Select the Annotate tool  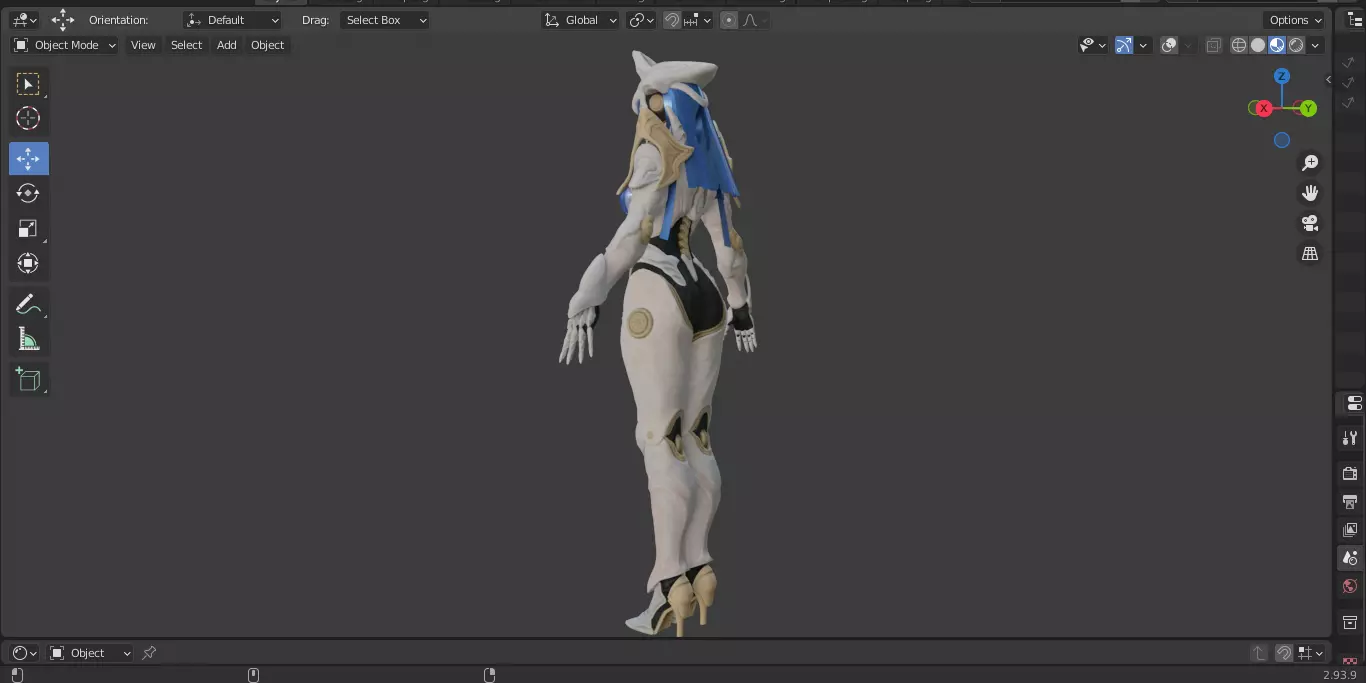click(28, 305)
